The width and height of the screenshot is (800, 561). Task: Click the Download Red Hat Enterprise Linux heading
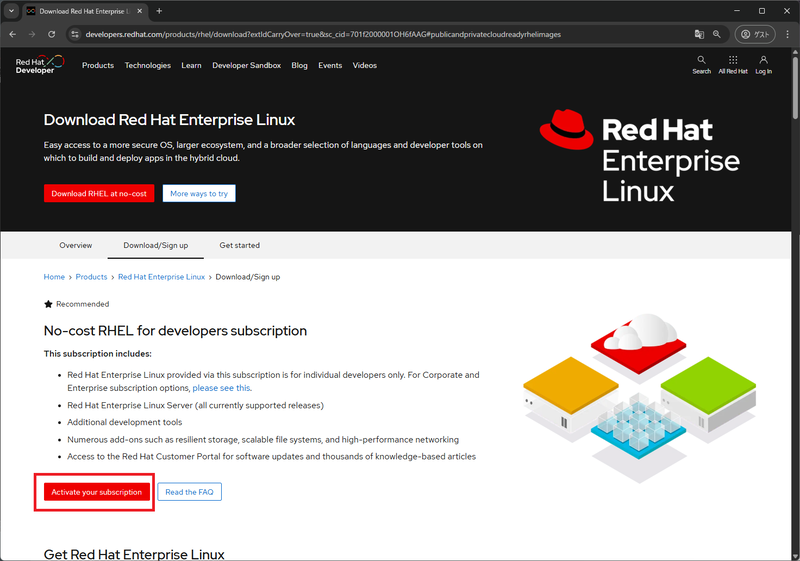point(169,120)
